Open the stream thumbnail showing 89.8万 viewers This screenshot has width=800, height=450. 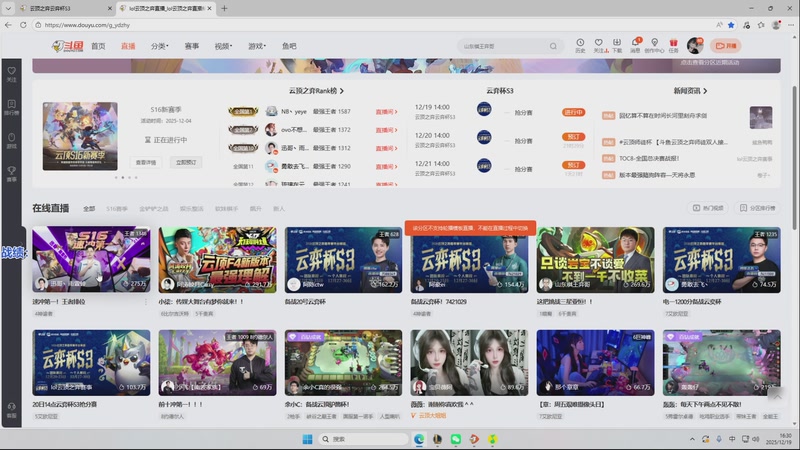pos(469,363)
